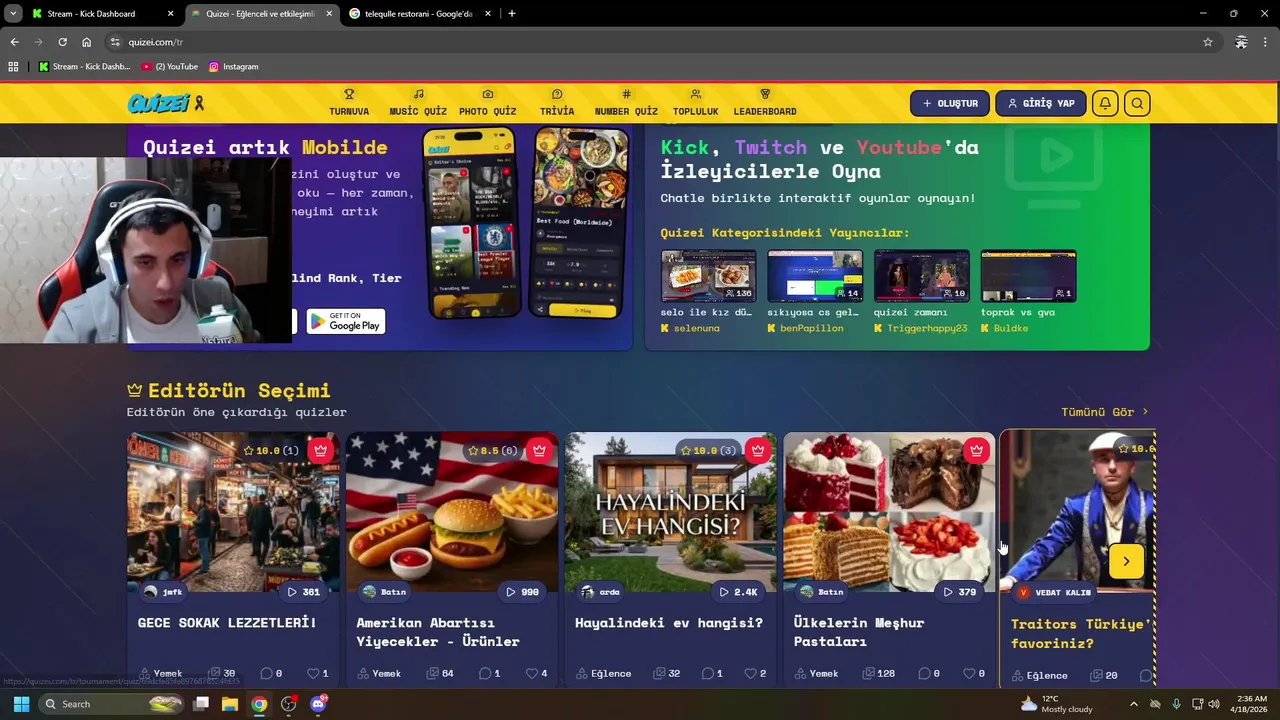Click the VEDAT KALIN author label
The image size is (1280, 720).
[1055, 592]
